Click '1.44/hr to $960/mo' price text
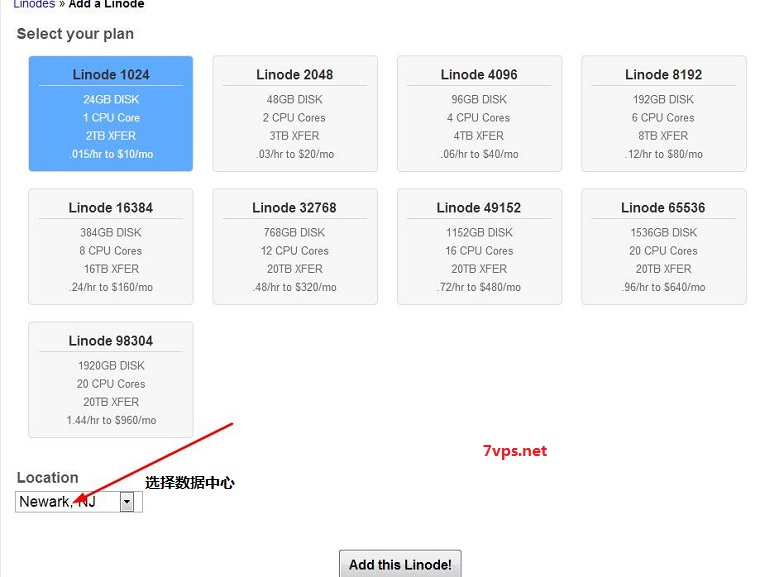This screenshot has width=760, height=577. [111, 420]
